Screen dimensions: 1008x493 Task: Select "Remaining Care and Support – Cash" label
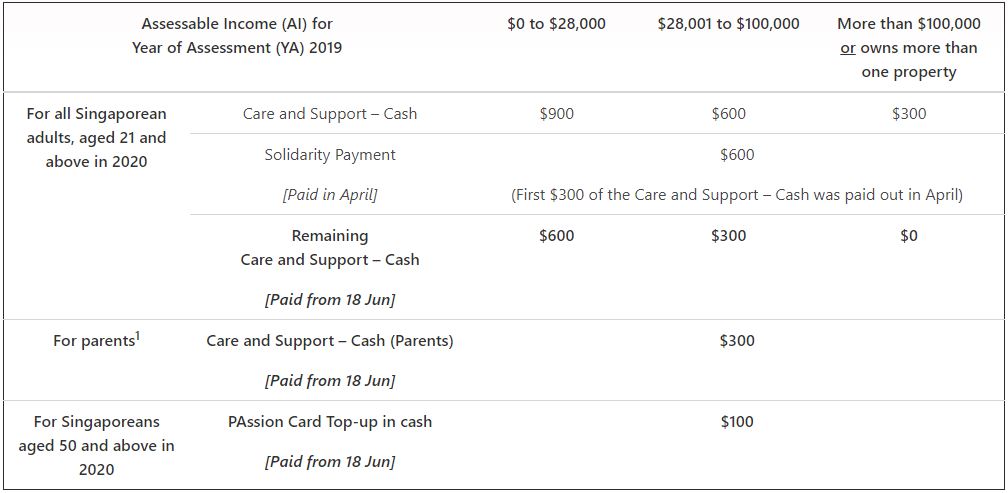[330, 248]
